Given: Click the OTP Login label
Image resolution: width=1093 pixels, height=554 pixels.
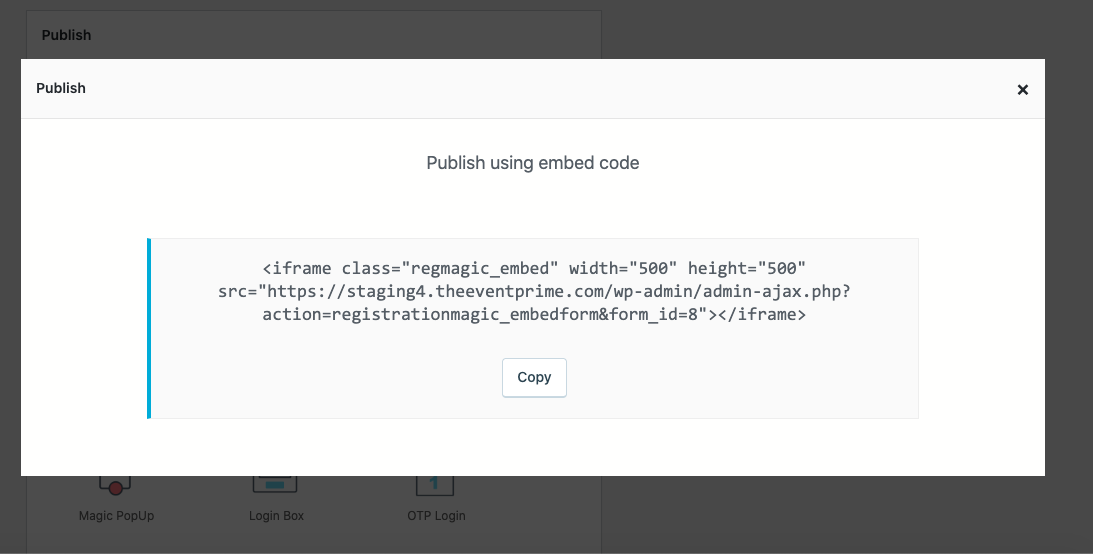Looking at the screenshot, I should [x=436, y=516].
